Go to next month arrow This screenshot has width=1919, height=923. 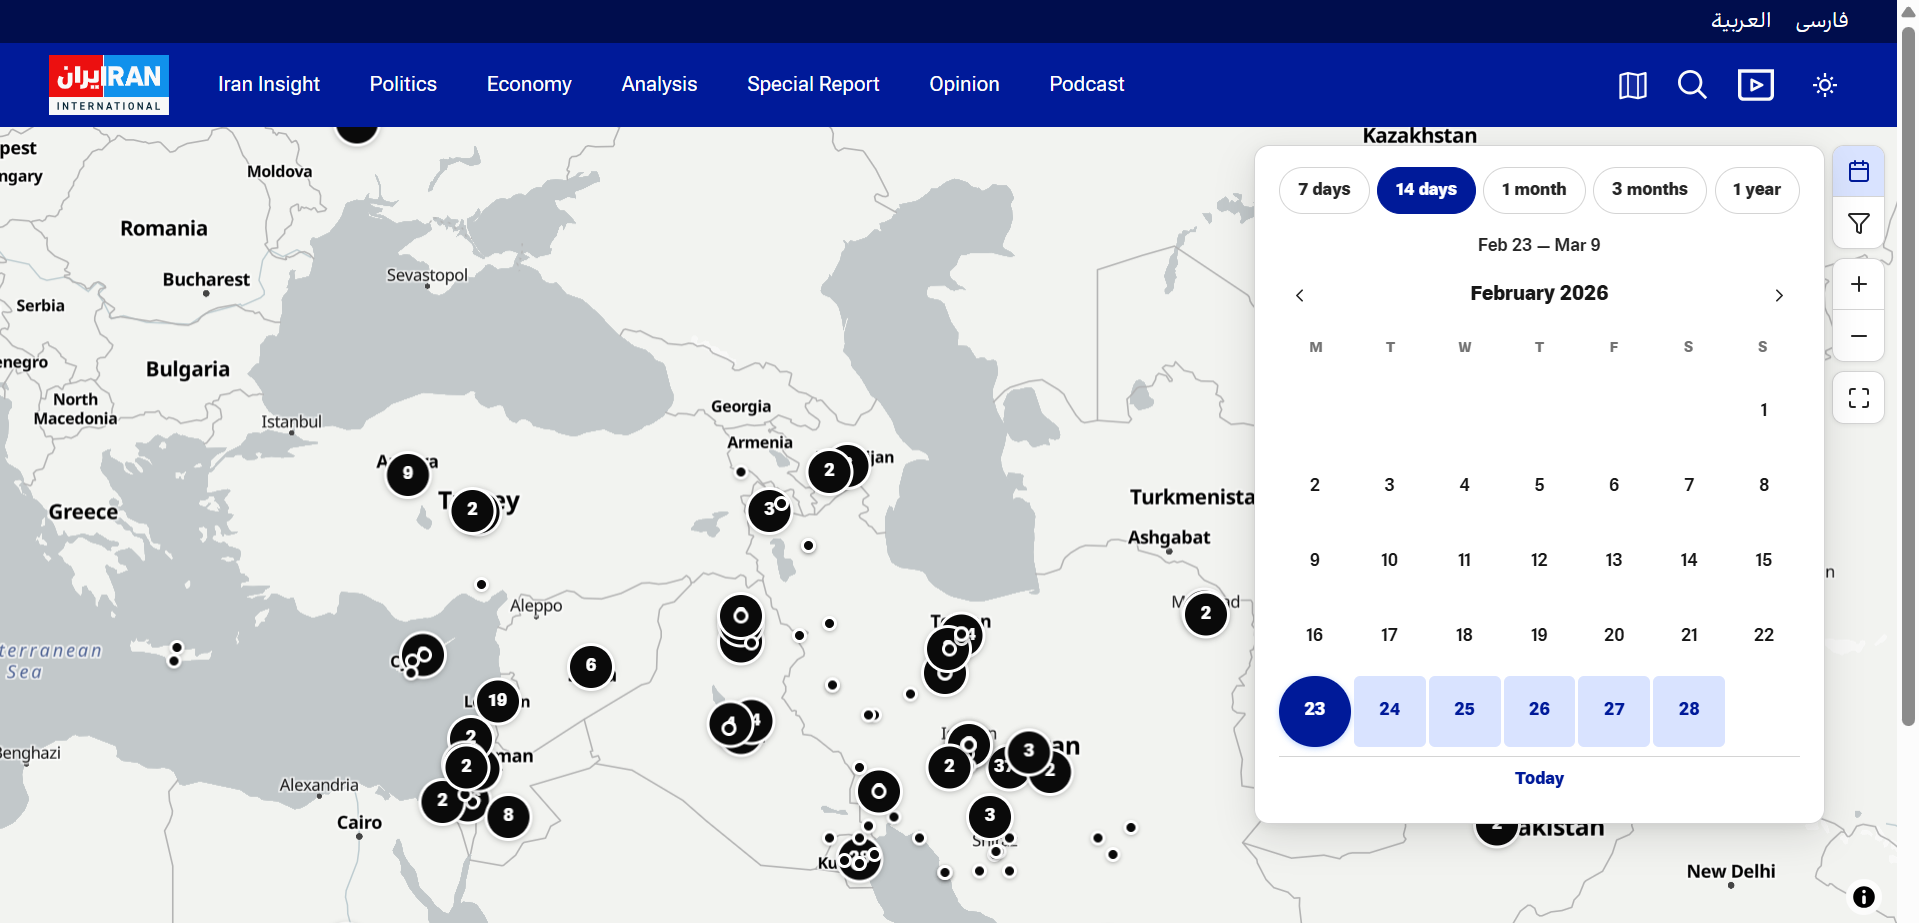(1778, 295)
